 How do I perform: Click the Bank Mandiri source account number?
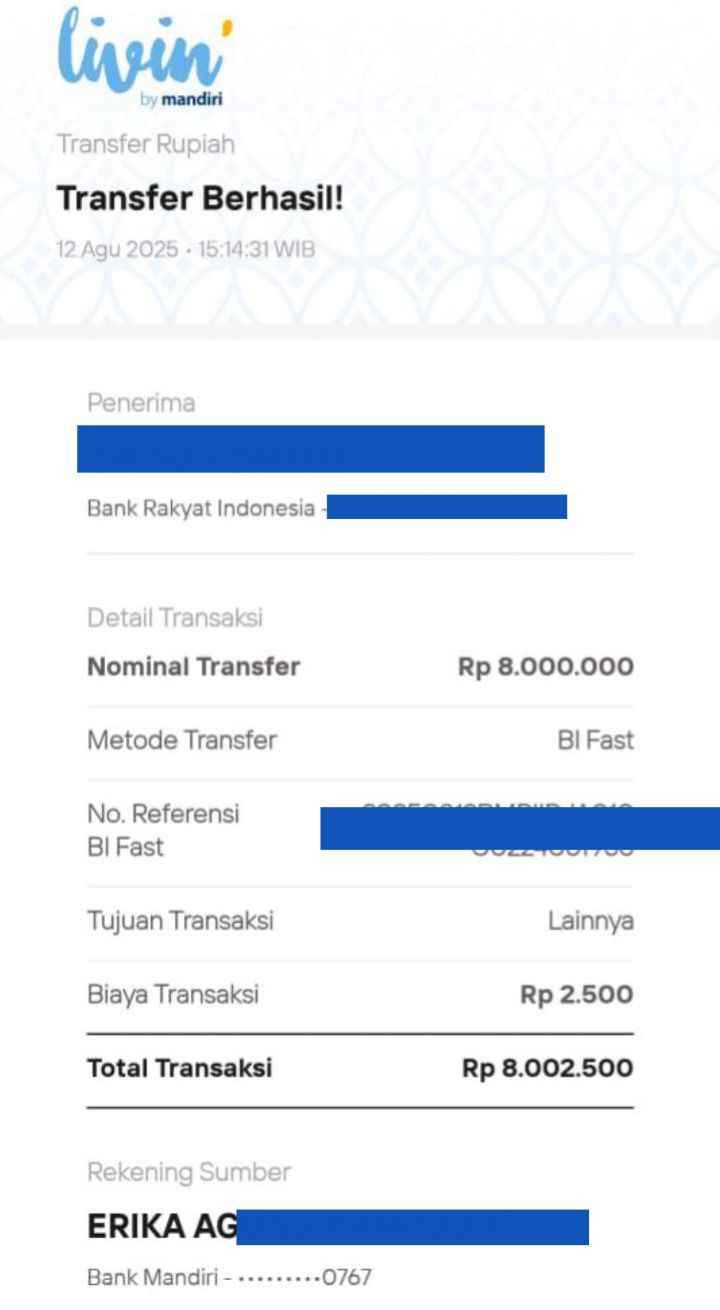click(x=229, y=1277)
